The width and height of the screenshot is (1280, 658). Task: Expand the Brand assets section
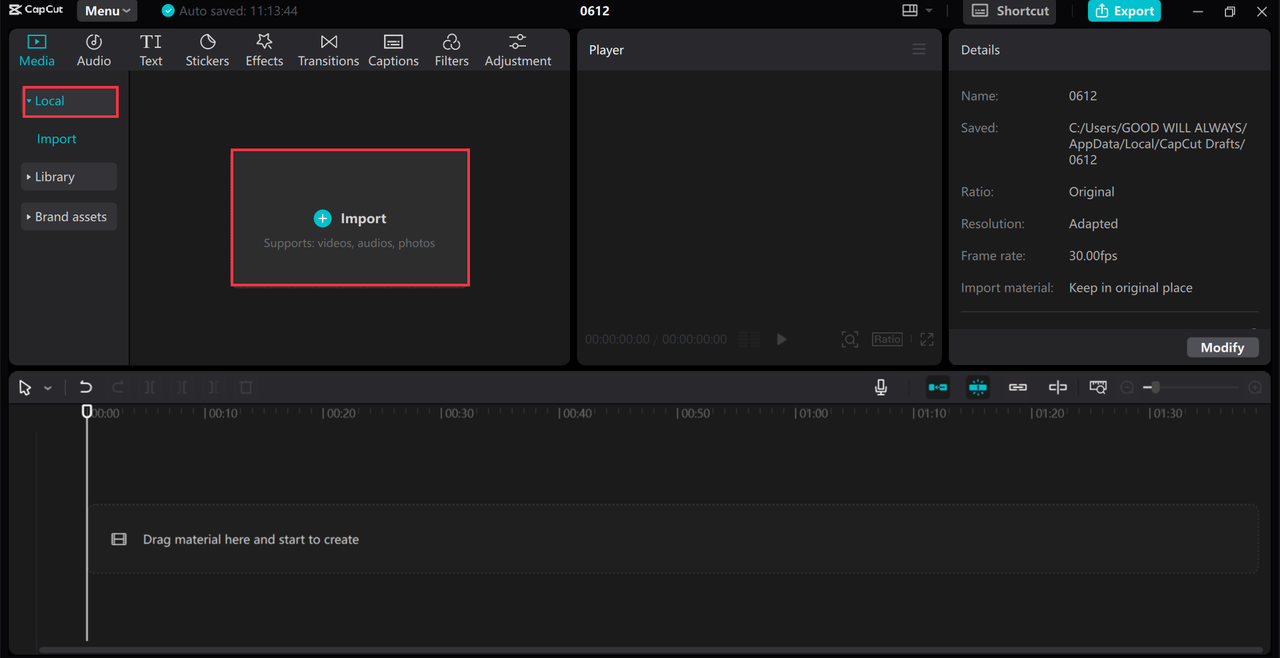tap(69, 217)
